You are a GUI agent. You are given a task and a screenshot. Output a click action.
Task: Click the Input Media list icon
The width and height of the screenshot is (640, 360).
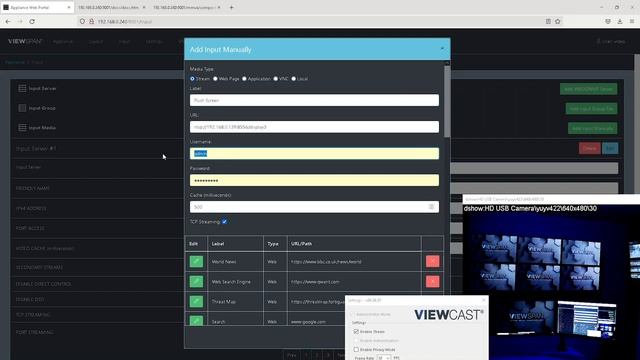22,127
